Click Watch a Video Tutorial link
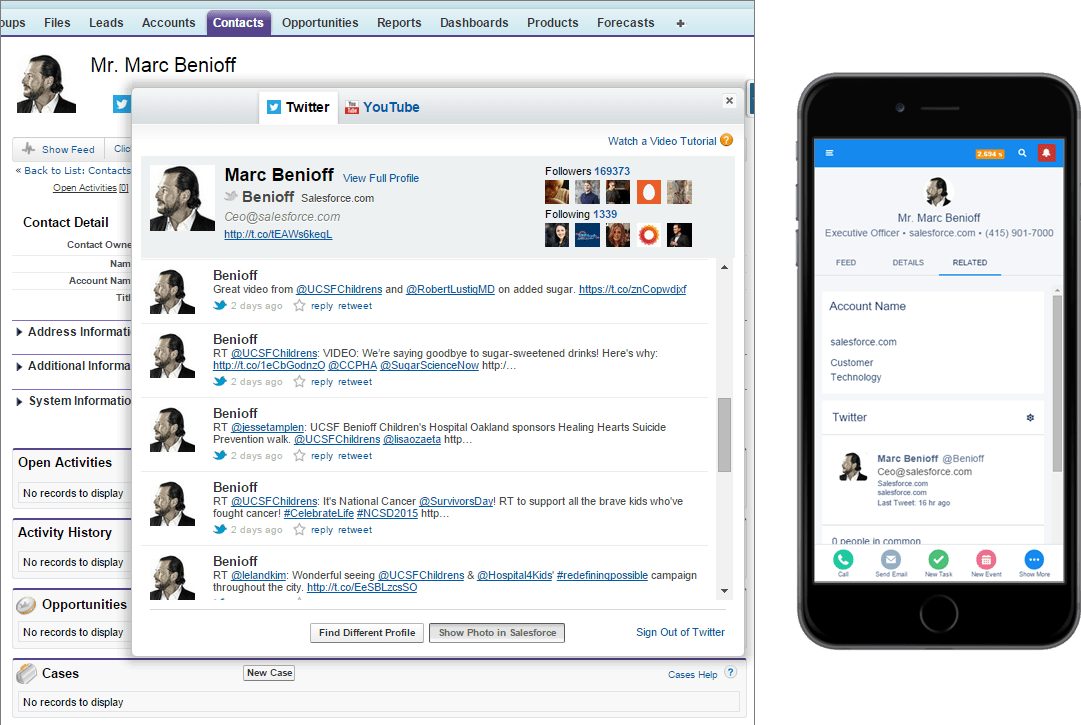 point(662,141)
